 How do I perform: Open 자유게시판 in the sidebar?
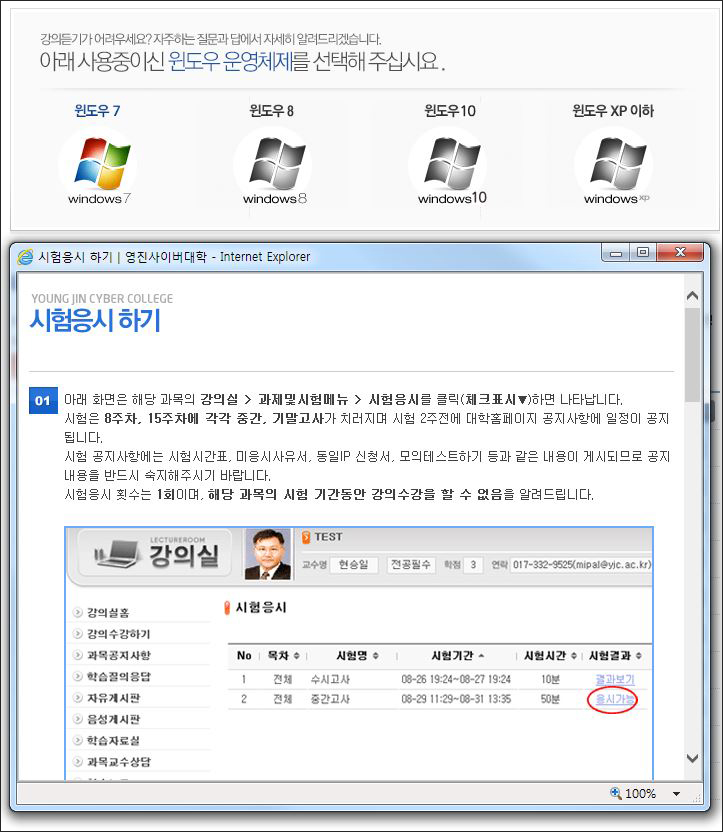pyautogui.click(x=114, y=698)
